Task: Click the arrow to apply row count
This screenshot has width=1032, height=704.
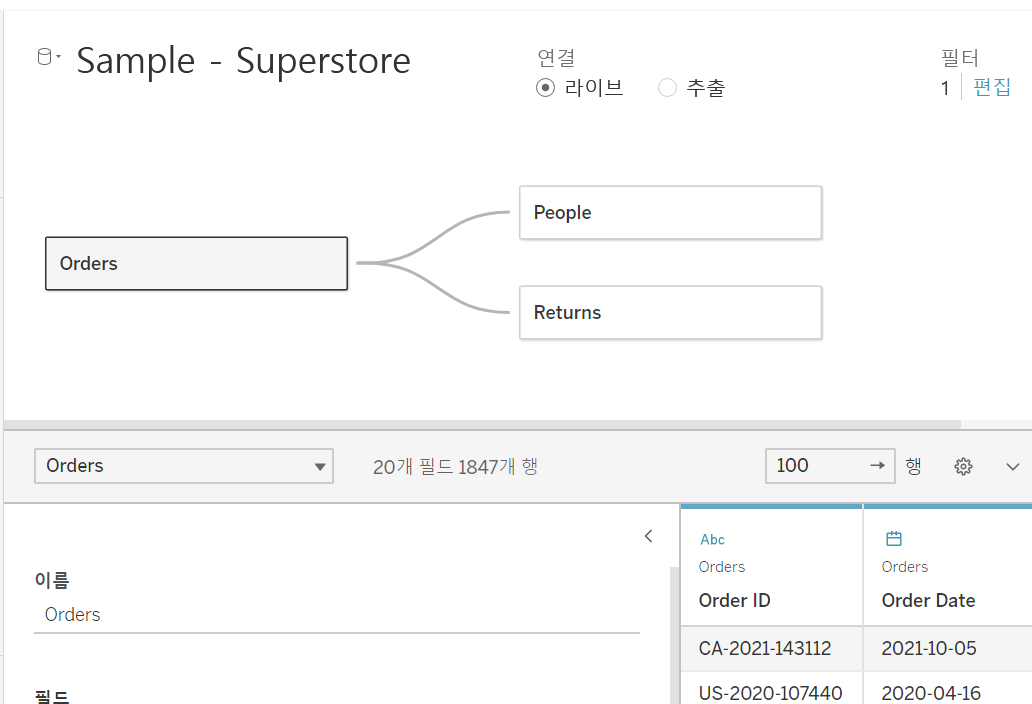Action: [877, 466]
